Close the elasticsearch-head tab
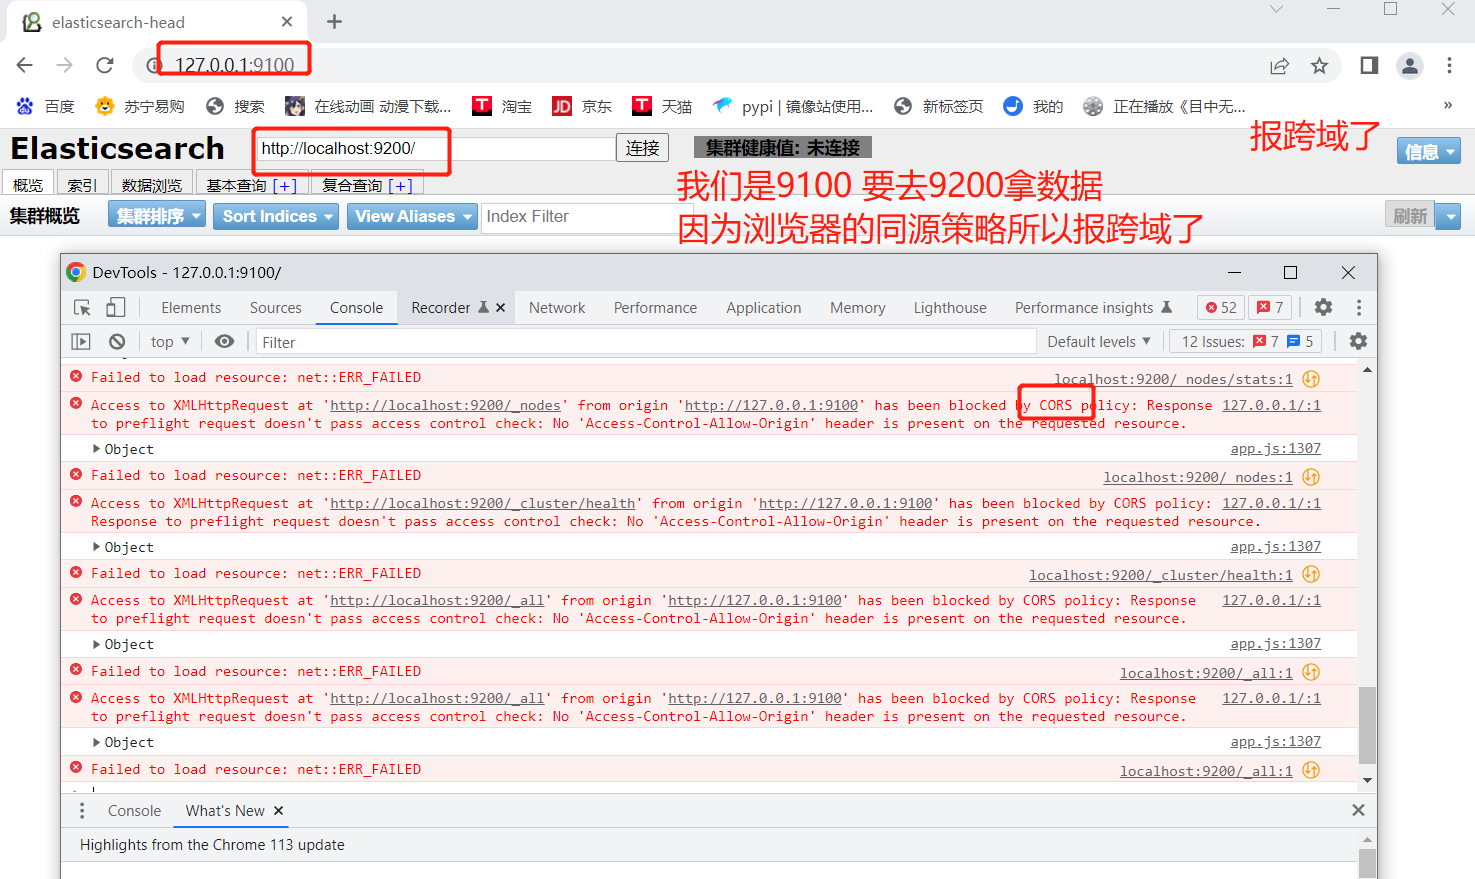The height and width of the screenshot is (879, 1475). coord(287,22)
